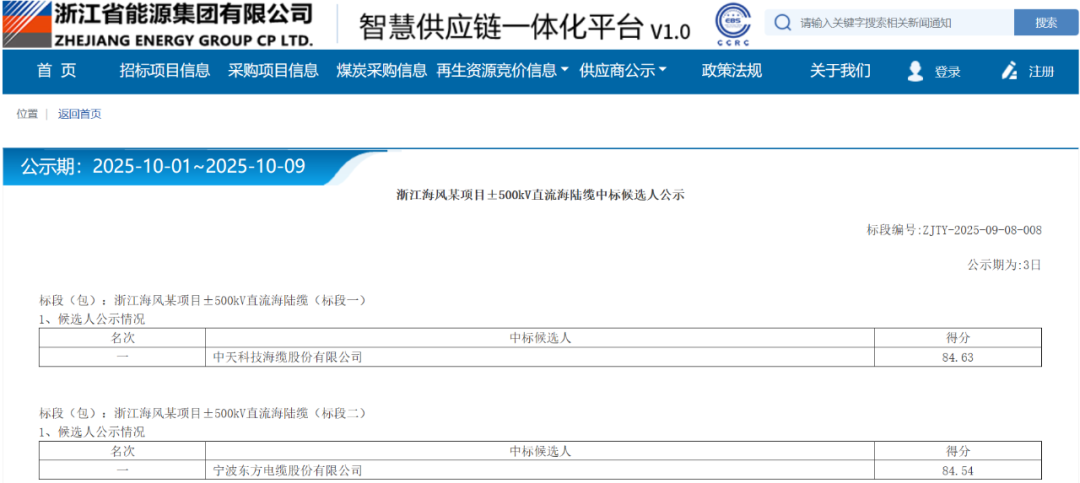1080x483 pixels.
Task: Click the 标段编号 ZJTY-2025-09-08-008 text
Action: point(953,230)
